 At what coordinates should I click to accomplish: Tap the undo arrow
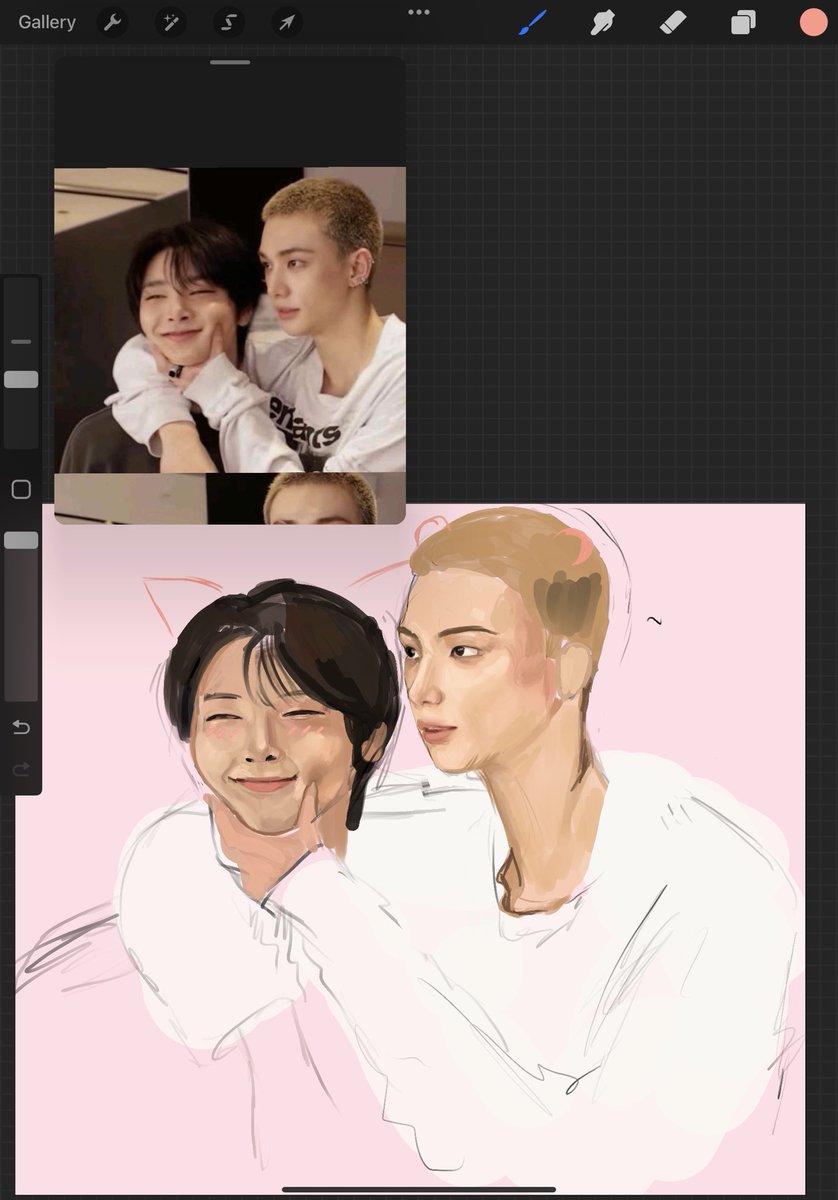[x=21, y=727]
